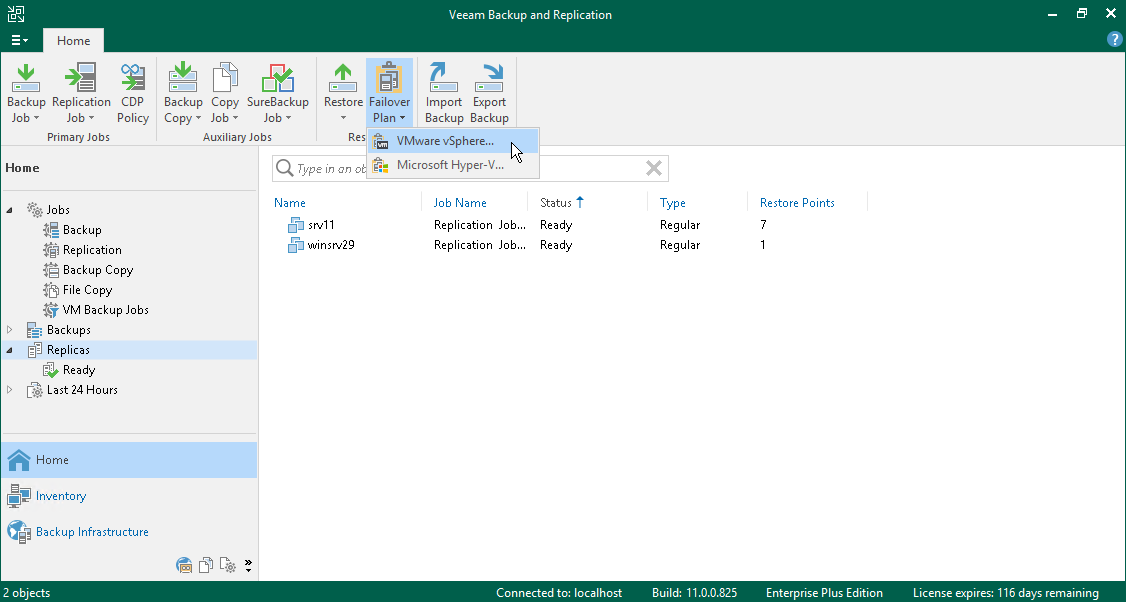
Task: Click the winsrv29 replica VM icon
Action: (x=296, y=246)
